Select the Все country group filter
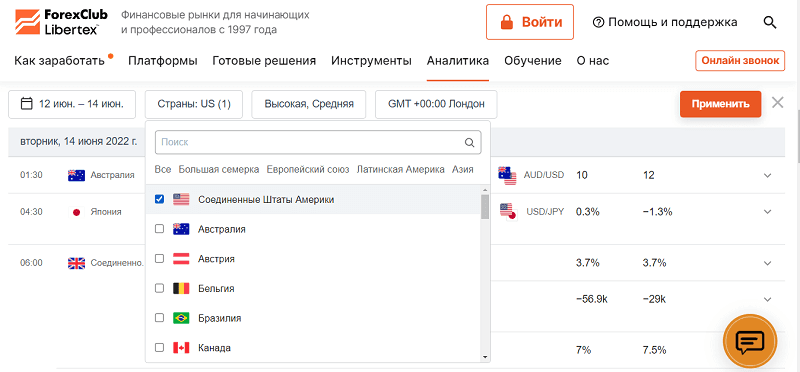The width and height of the screenshot is (800, 372). [163, 169]
